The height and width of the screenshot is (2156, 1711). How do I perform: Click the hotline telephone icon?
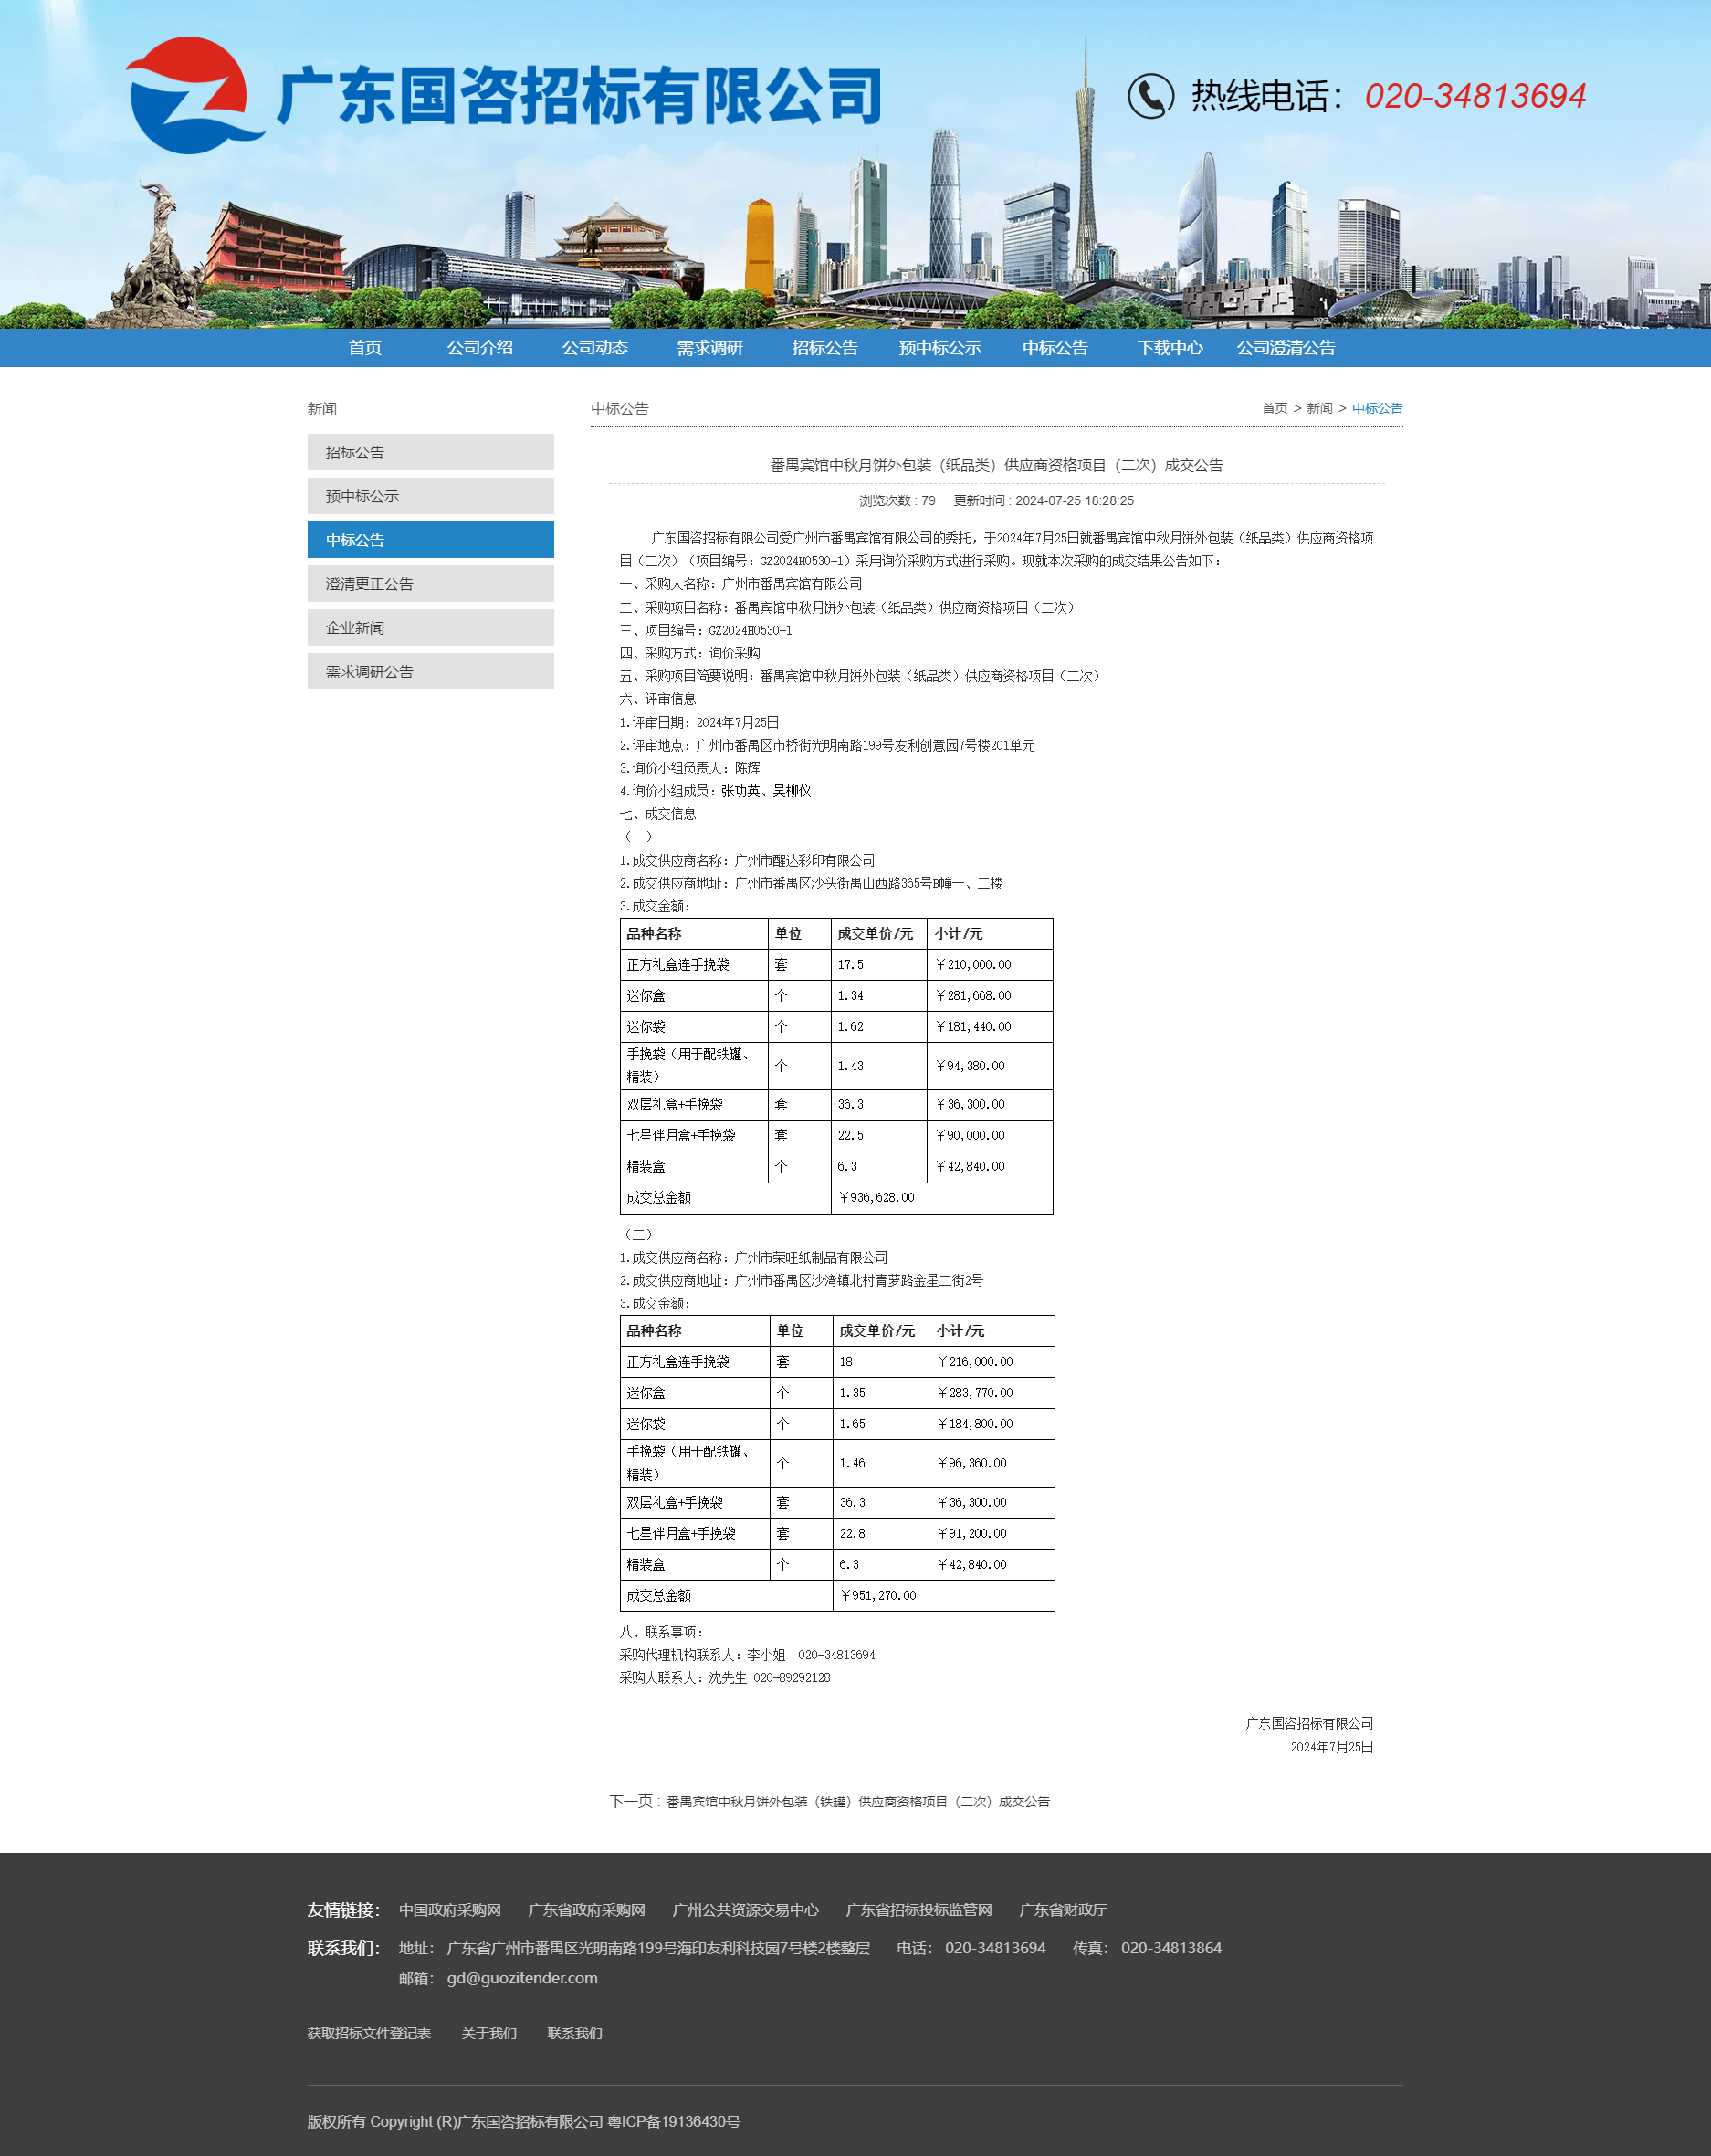pos(1150,96)
